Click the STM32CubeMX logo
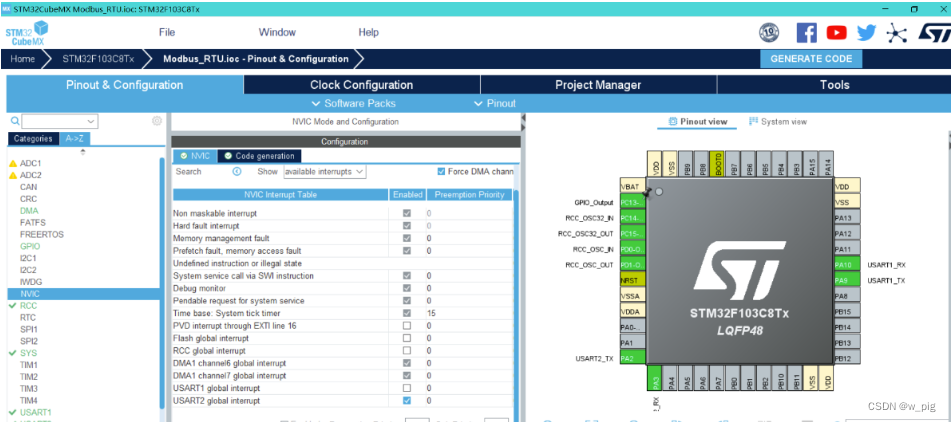 pyautogui.click(x=27, y=33)
